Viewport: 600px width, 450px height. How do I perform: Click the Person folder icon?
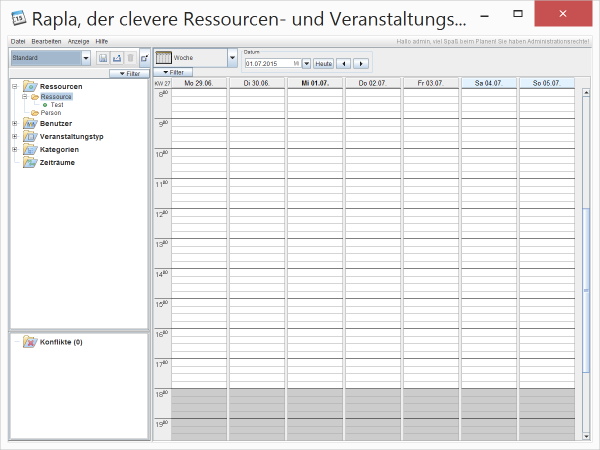(x=35, y=113)
